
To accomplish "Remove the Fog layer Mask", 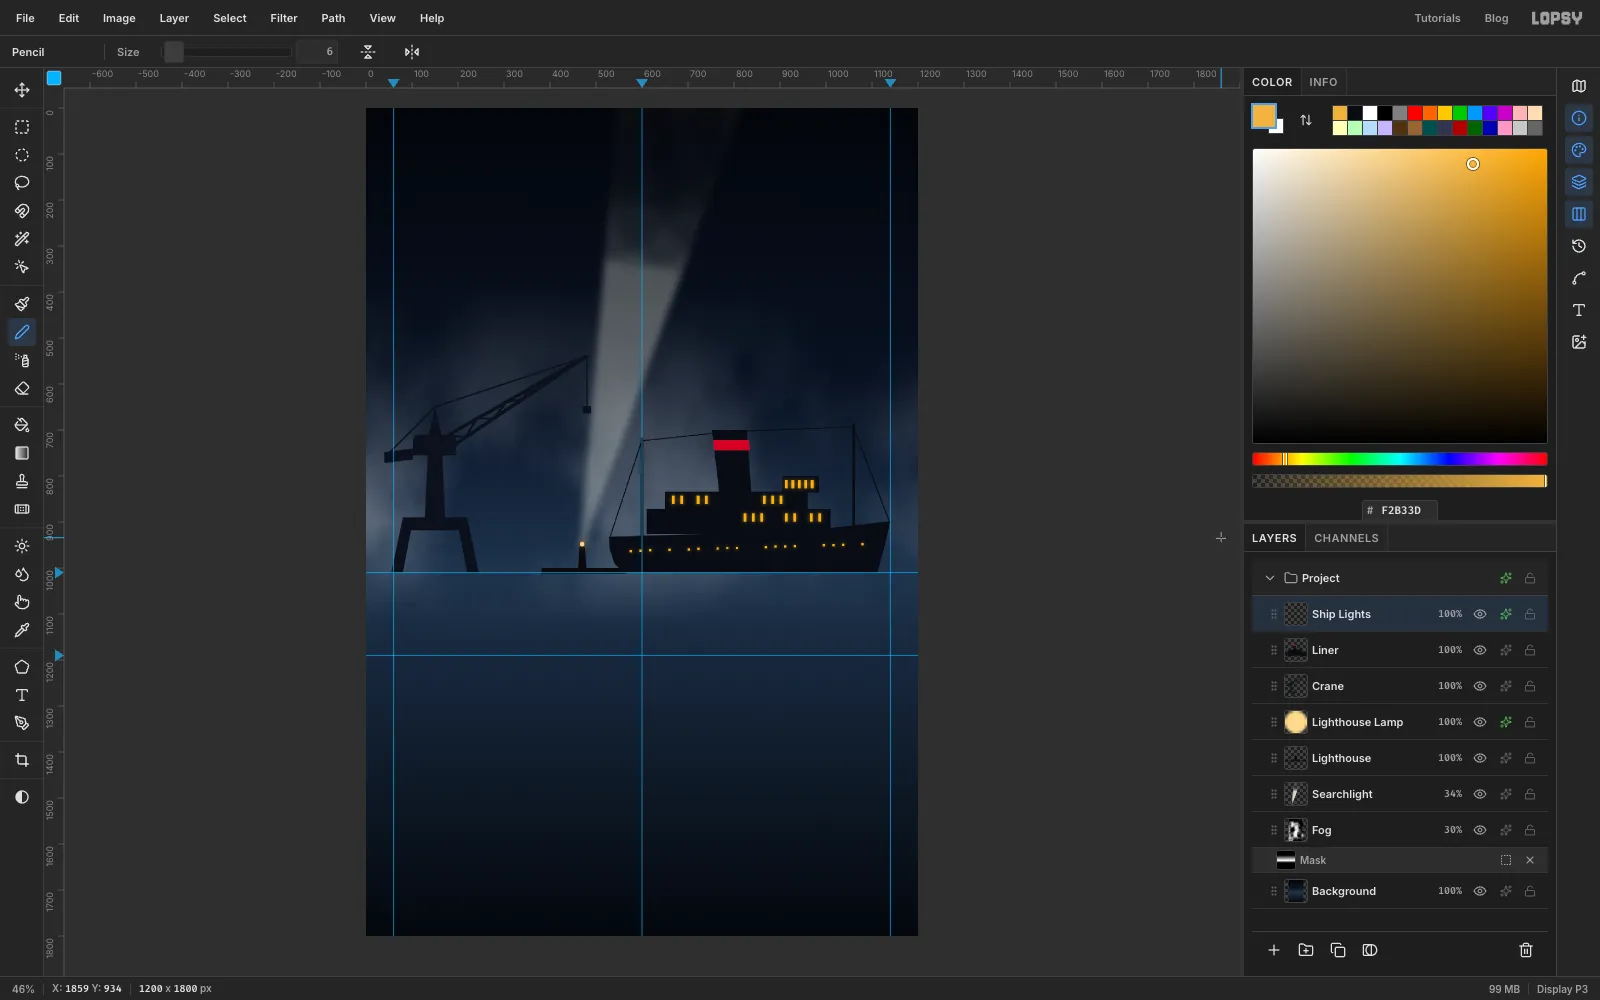I will tap(1530, 860).
